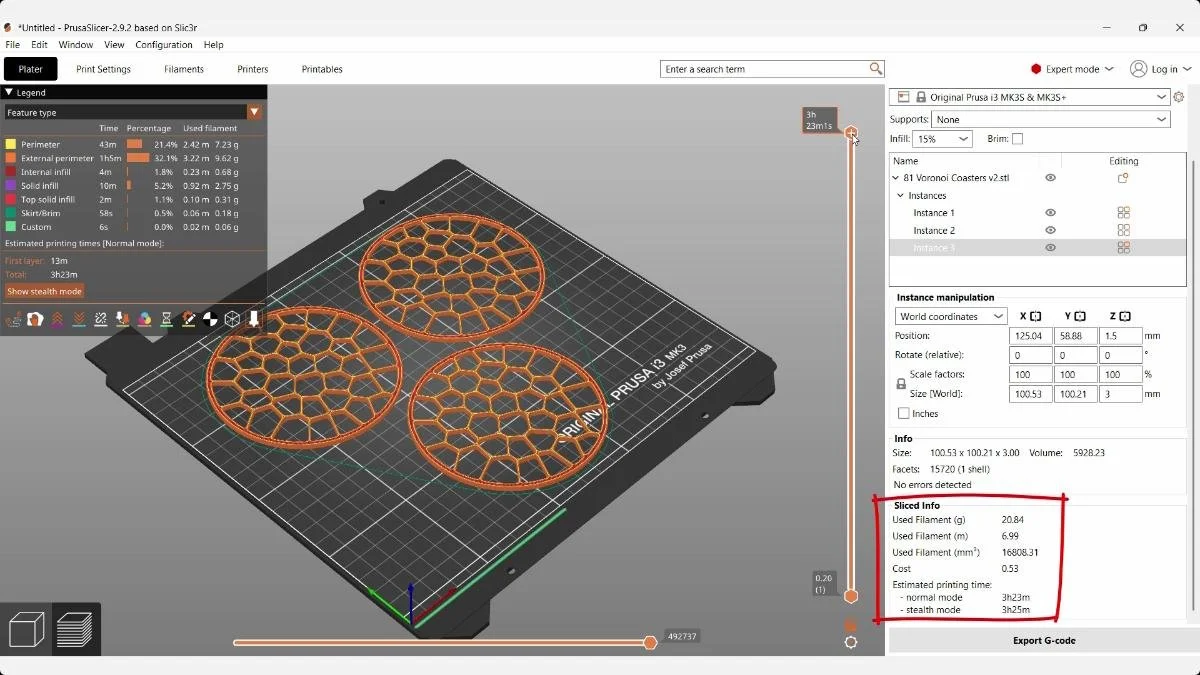Switch to Printers tab
The height and width of the screenshot is (675, 1200).
click(x=253, y=69)
